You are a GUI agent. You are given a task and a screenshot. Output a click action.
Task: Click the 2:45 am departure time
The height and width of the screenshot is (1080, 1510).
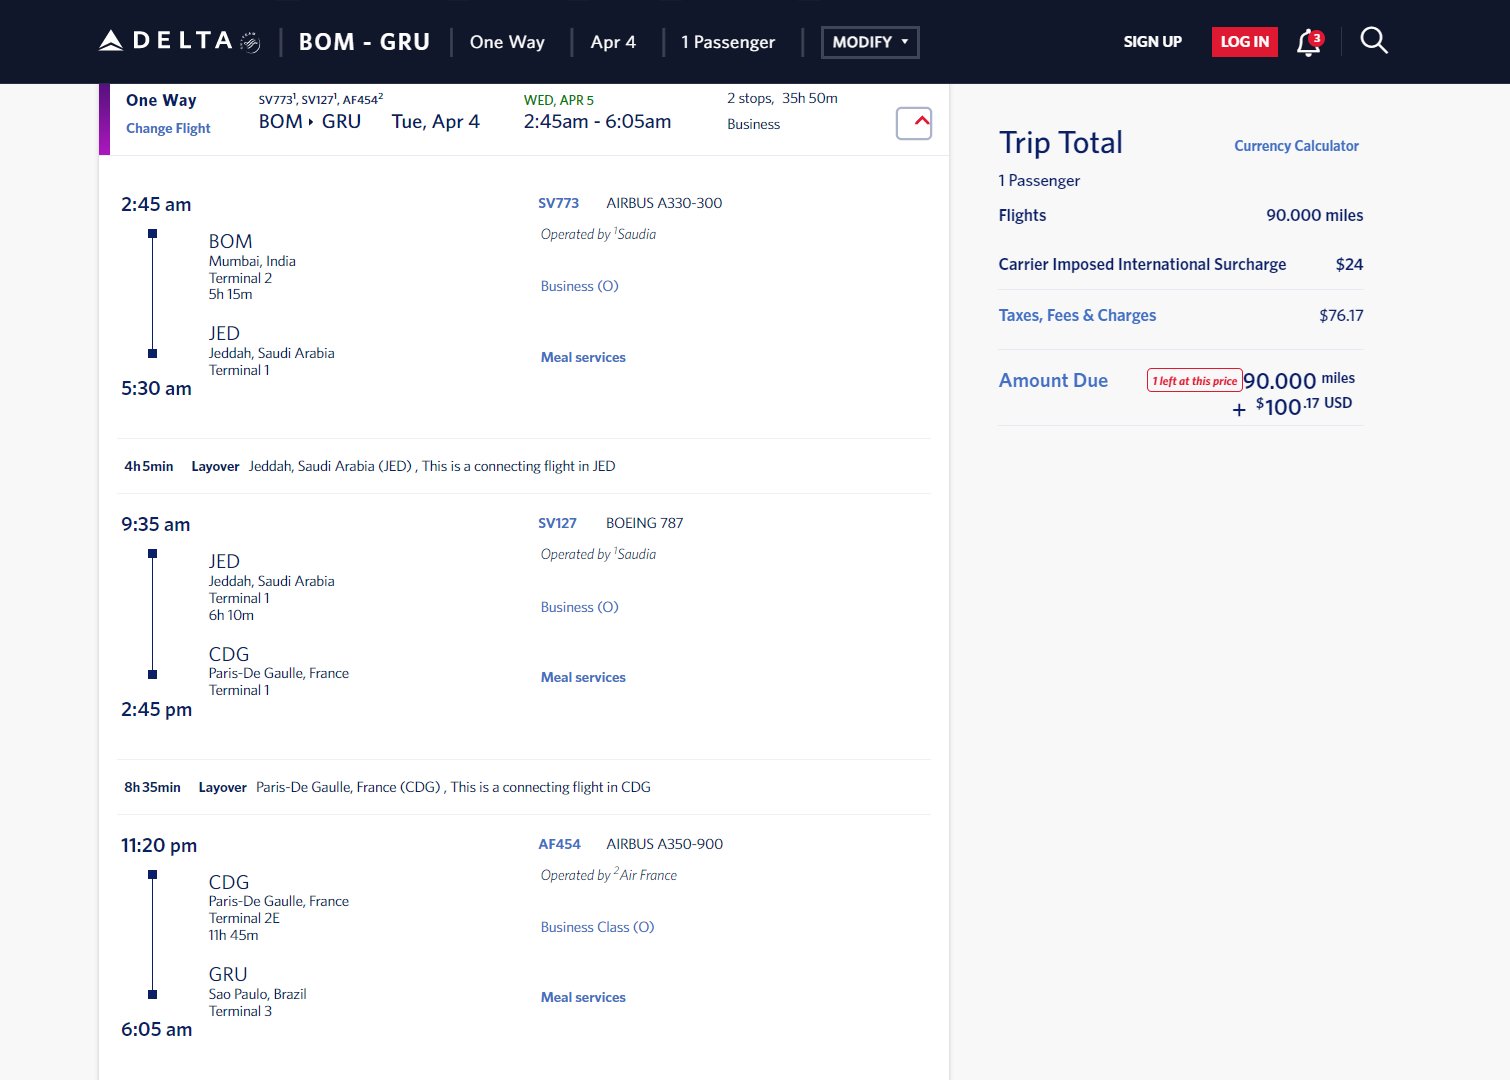point(156,204)
